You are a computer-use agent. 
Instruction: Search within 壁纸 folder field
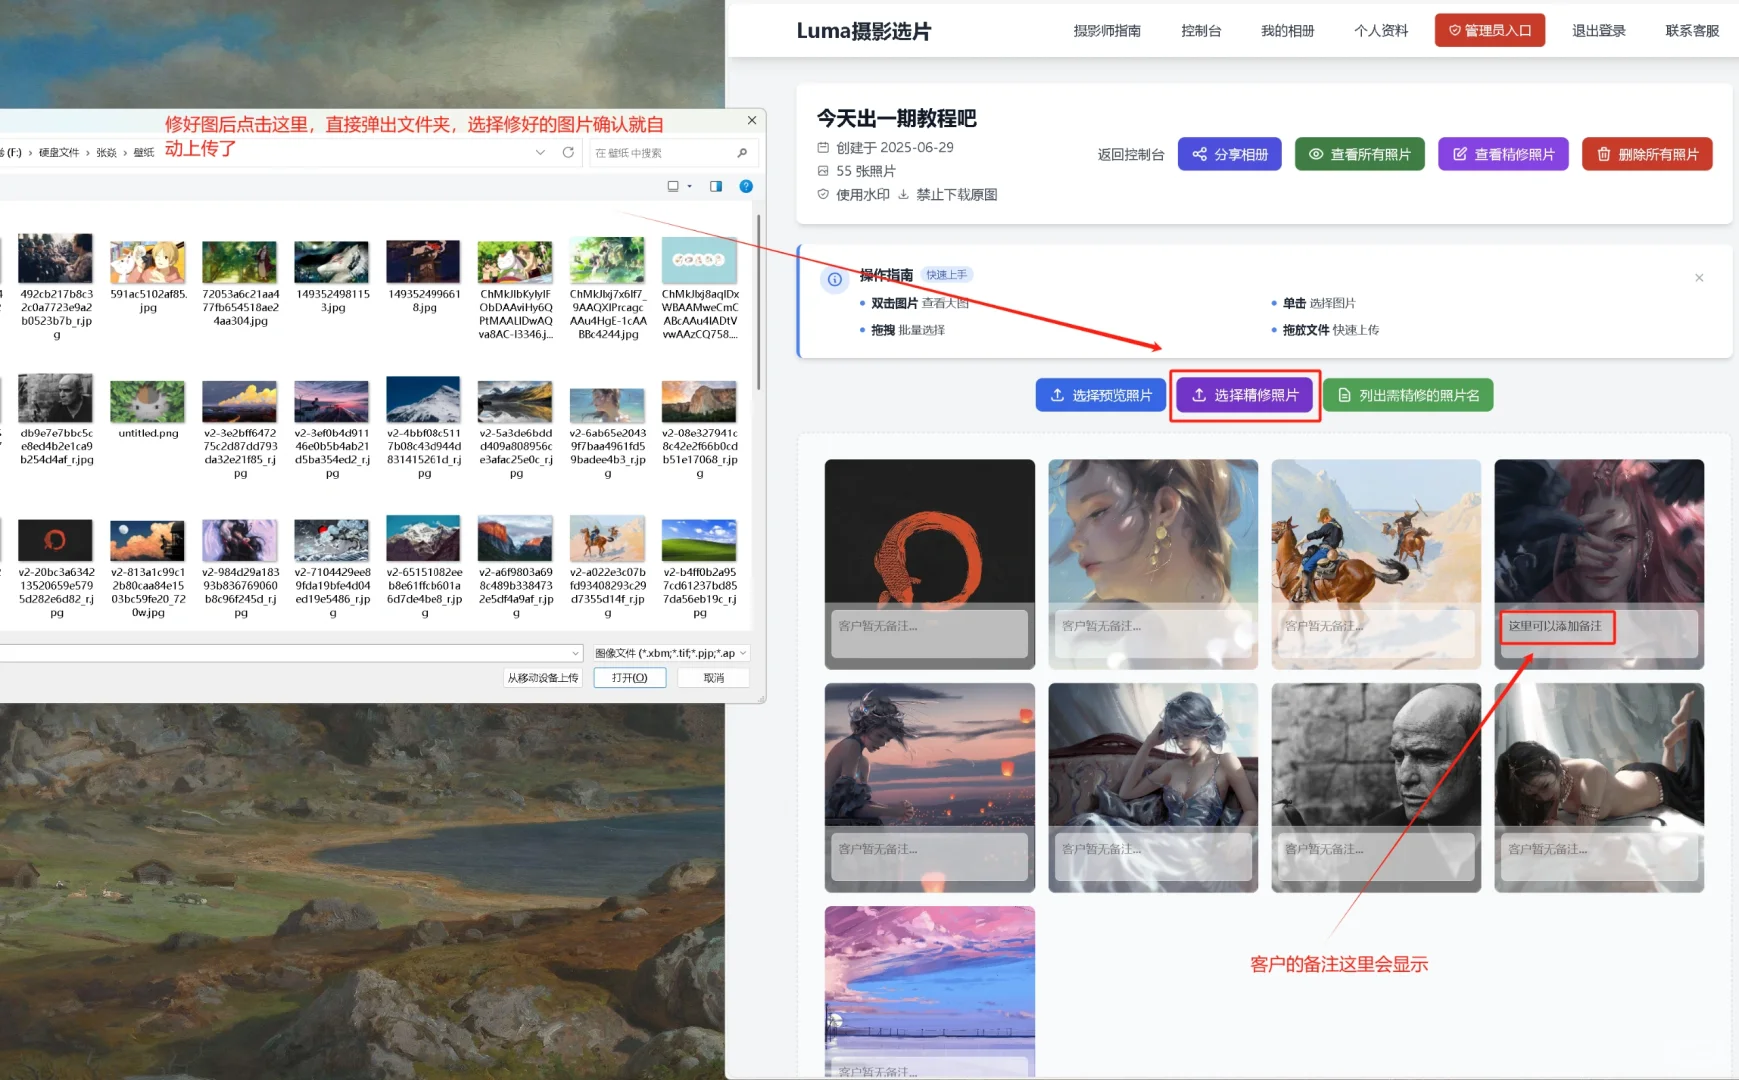pos(664,153)
